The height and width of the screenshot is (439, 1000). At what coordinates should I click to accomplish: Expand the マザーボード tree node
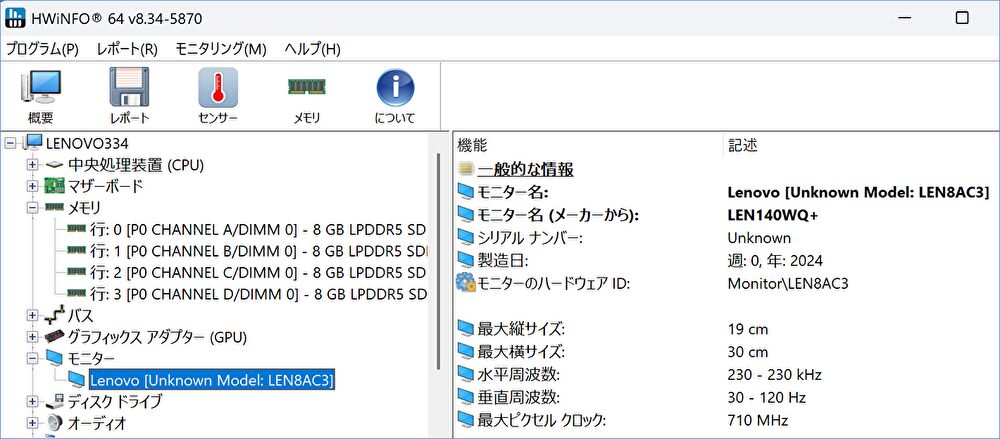pos(32,186)
